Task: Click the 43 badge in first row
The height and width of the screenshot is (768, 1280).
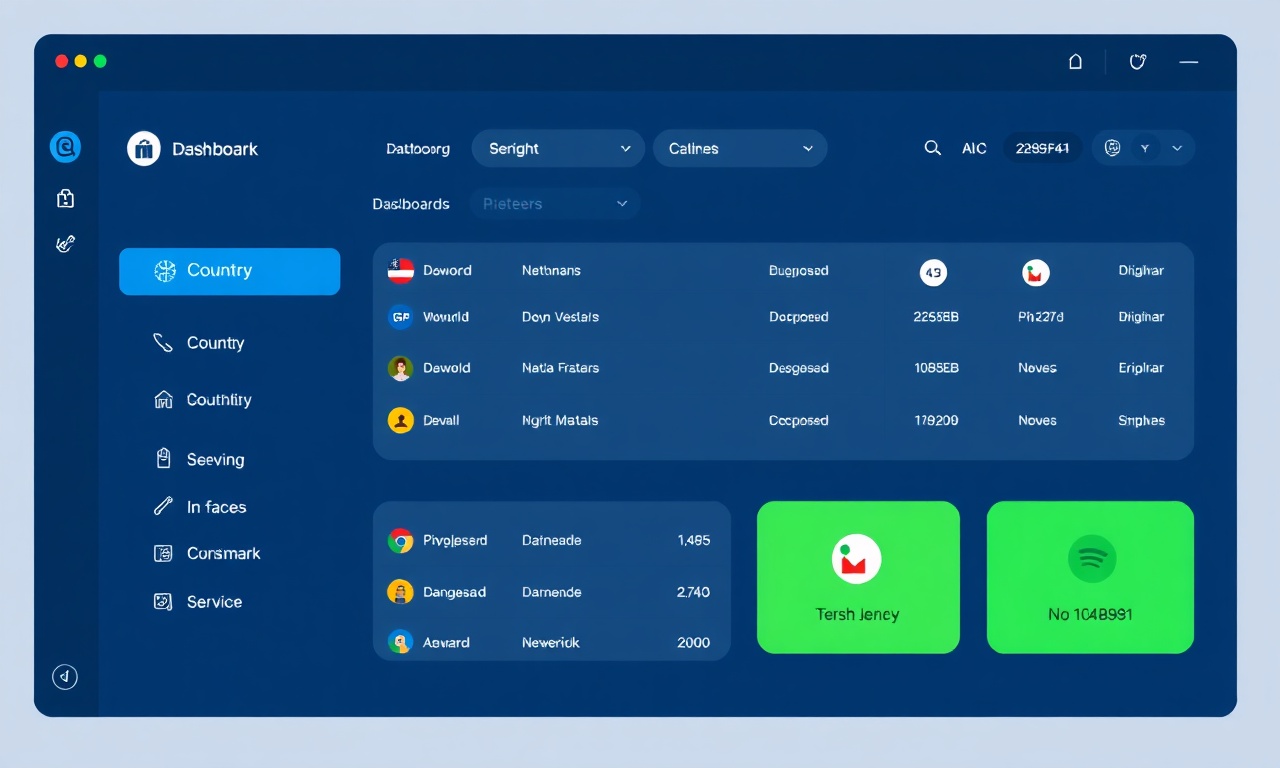Action: pos(933,272)
